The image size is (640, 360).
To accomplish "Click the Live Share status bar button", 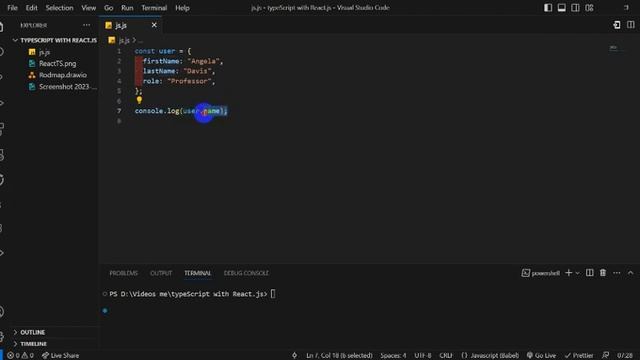I will [x=60, y=356].
